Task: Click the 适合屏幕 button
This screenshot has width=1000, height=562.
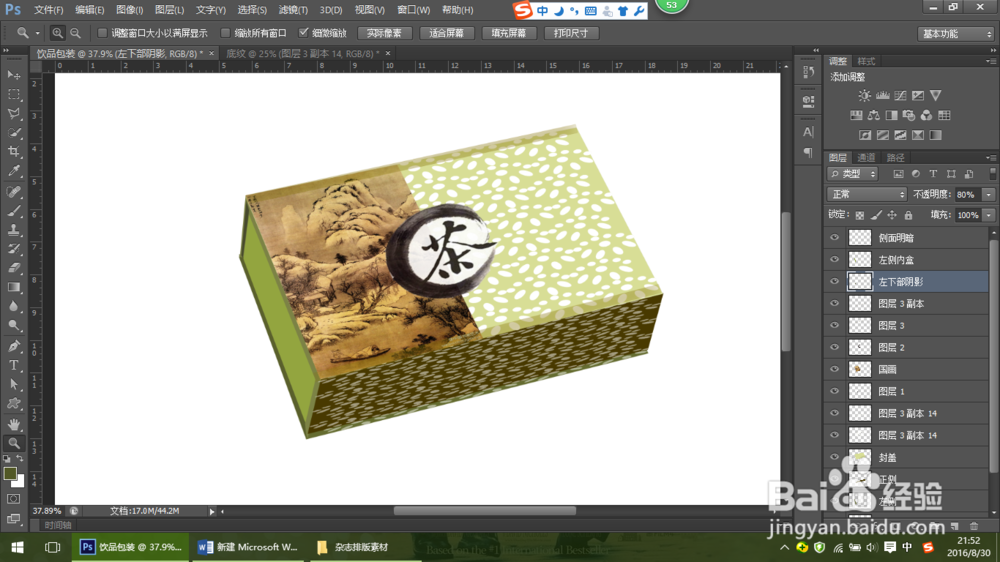Action: (446, 33)
